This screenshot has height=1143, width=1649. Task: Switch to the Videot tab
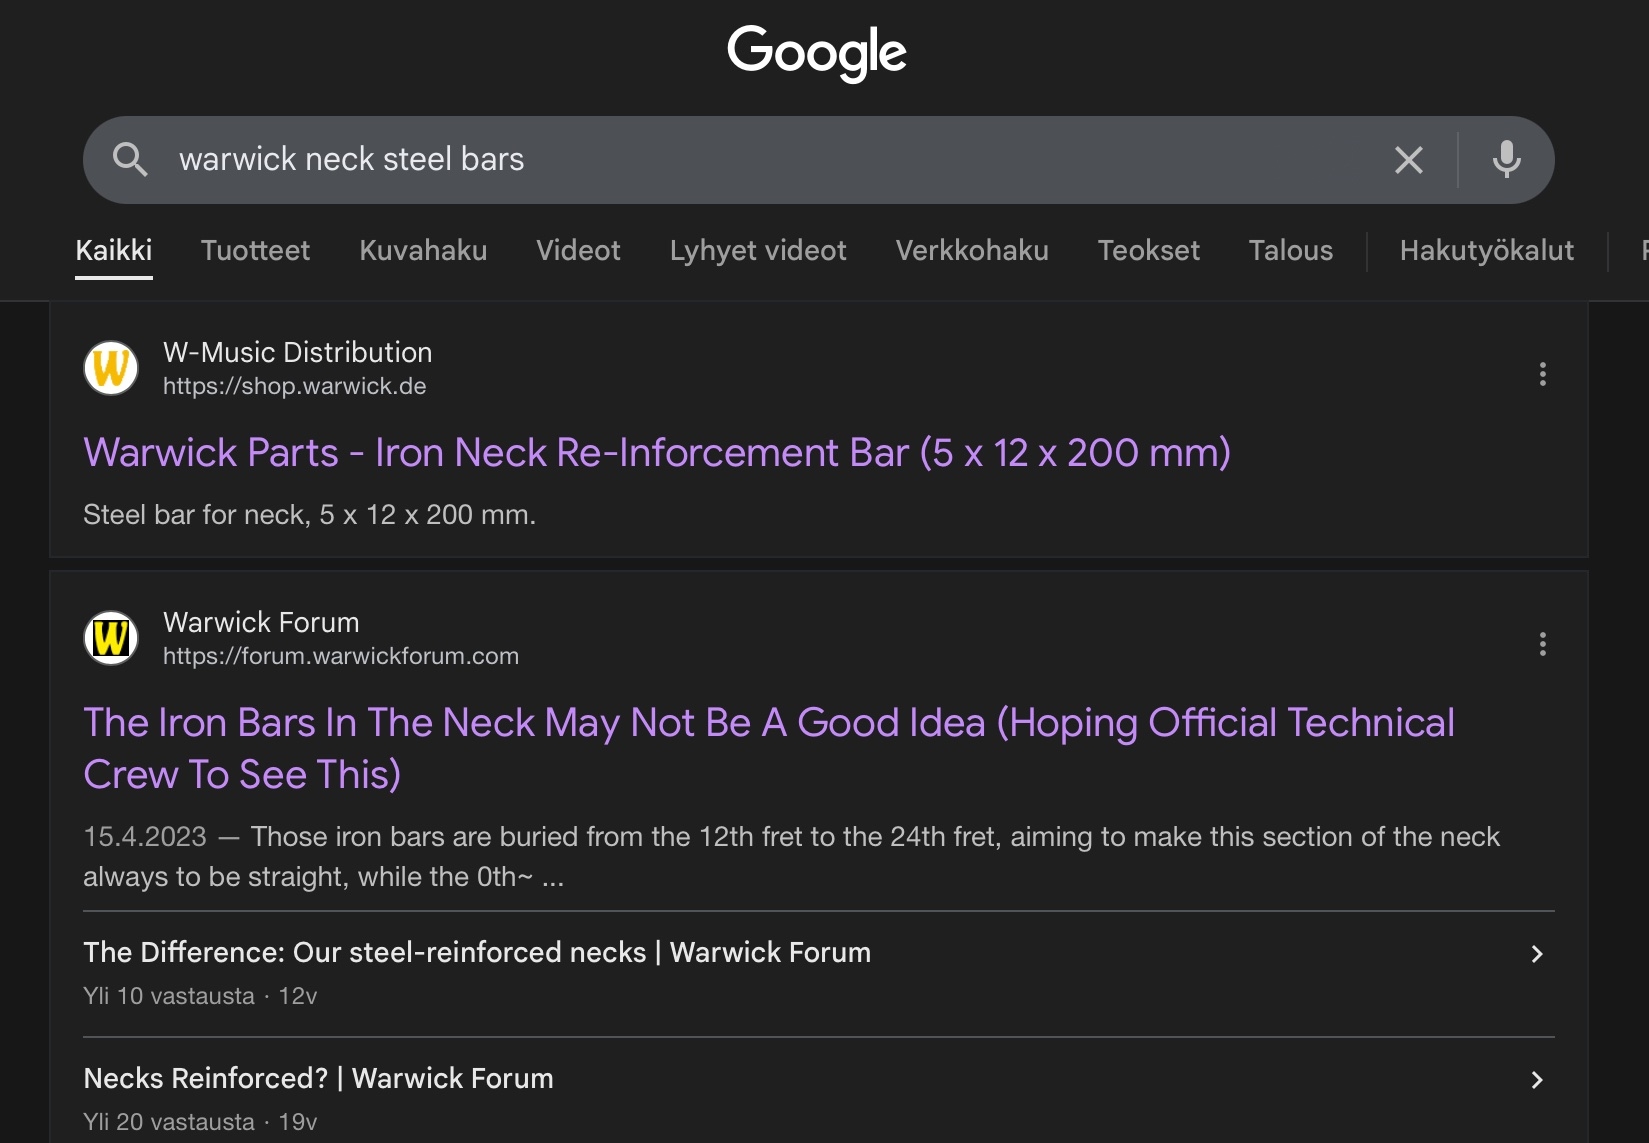pyautogui.click(x=578, y=250)
